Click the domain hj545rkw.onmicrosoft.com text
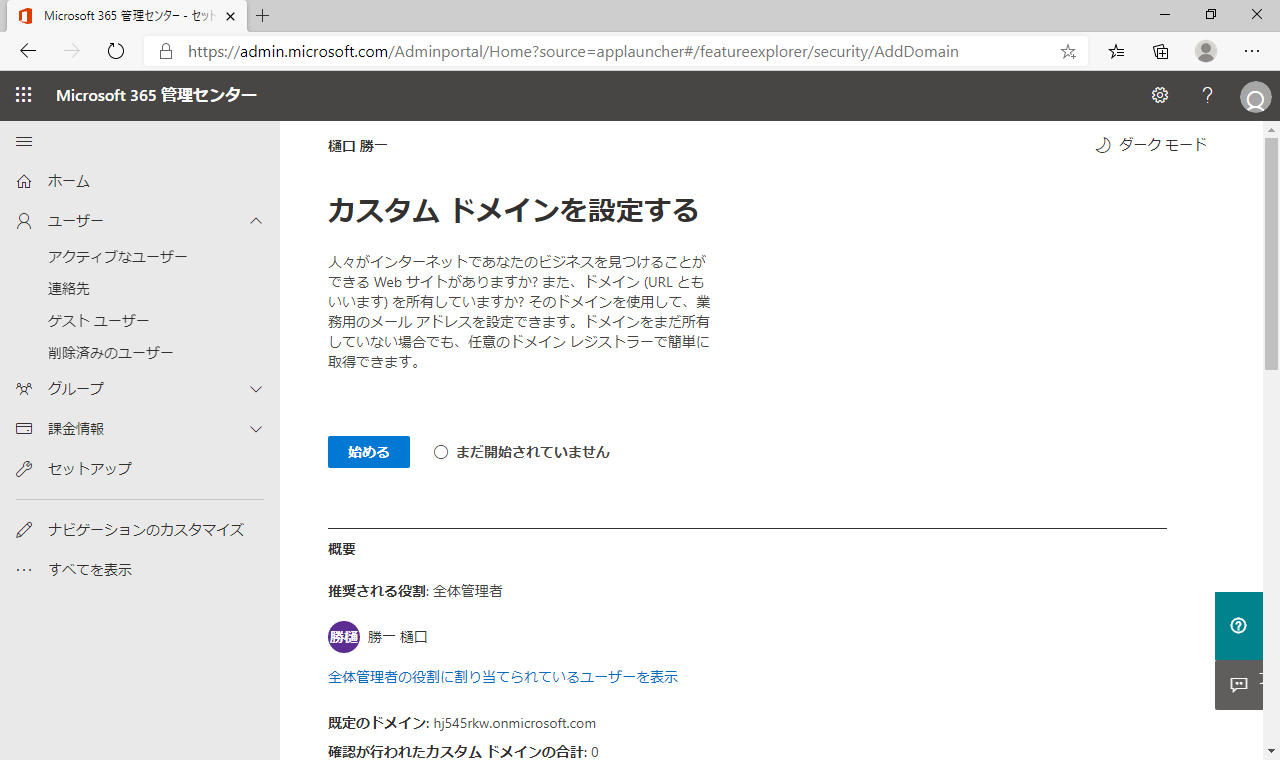 coord(515,723)
